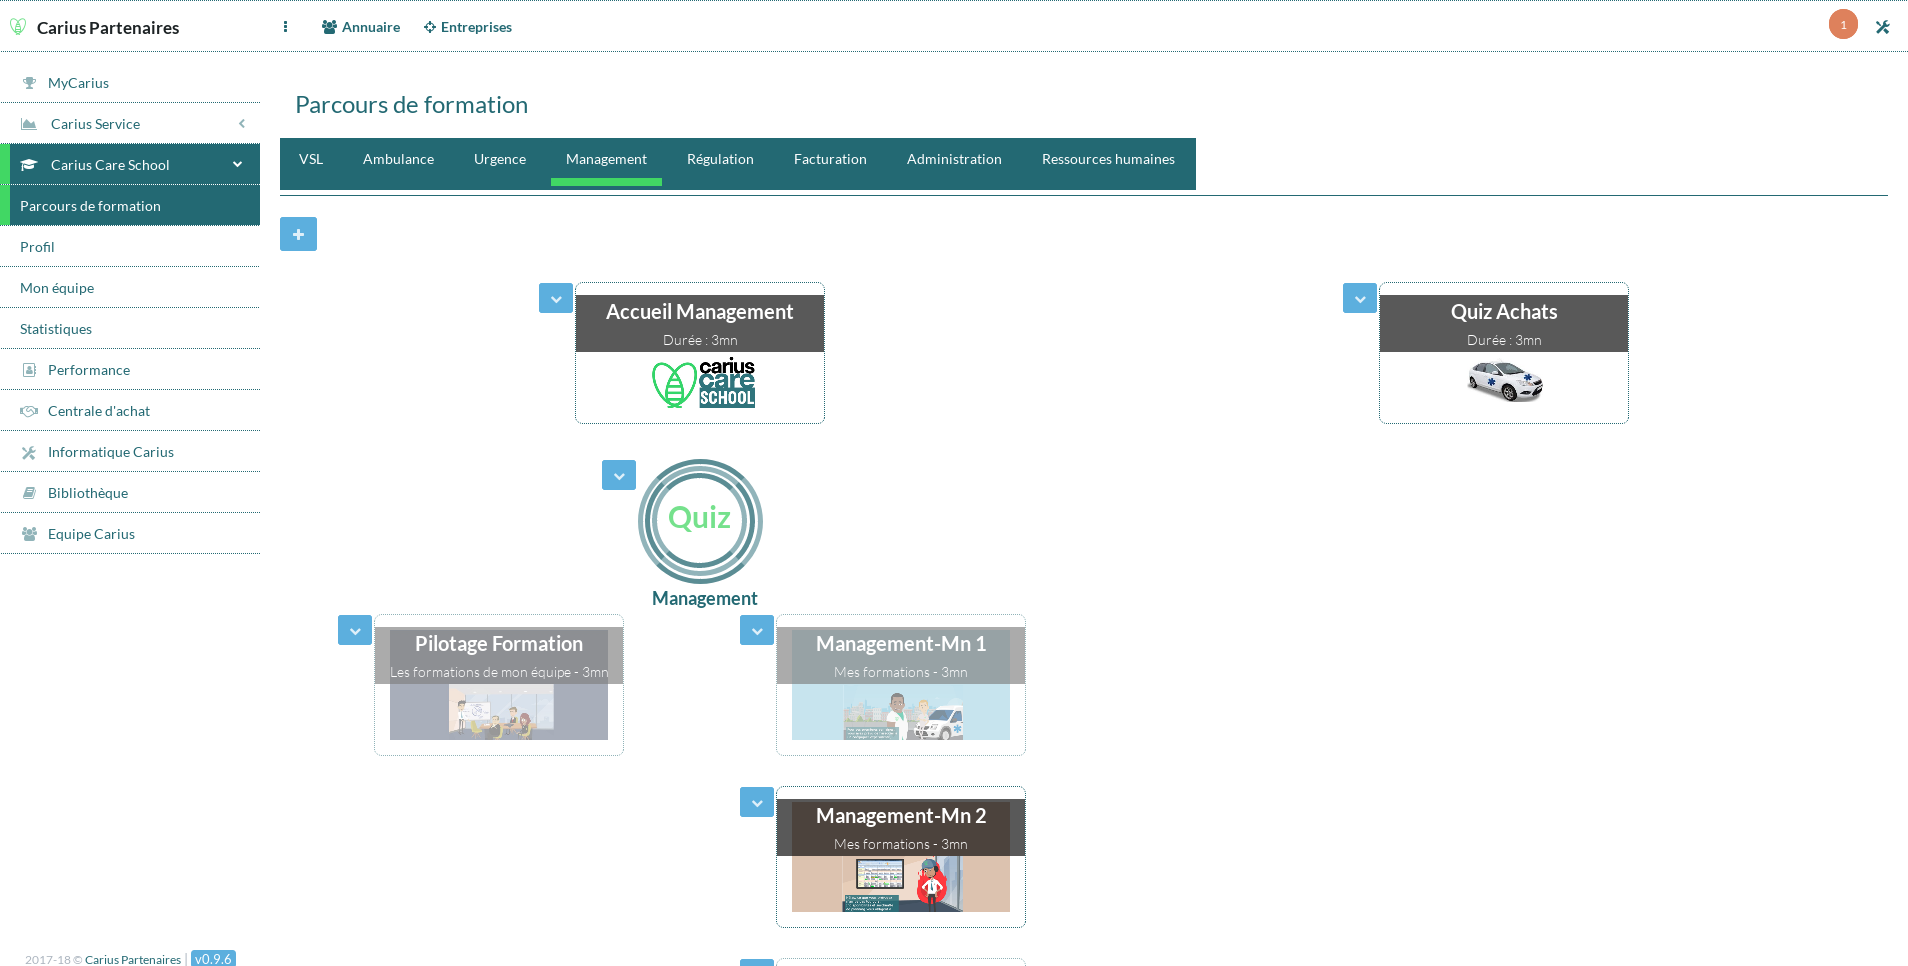Open dropdown beside Accueil Management card
Image resolution: width=1908 pixels, height=966 pixels.
[x=556, y=299]
